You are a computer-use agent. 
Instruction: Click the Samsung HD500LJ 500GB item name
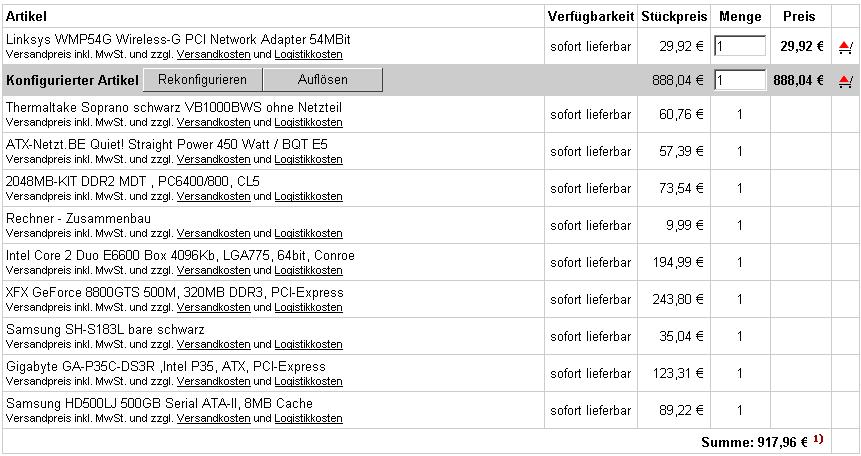tap(159, 404)
